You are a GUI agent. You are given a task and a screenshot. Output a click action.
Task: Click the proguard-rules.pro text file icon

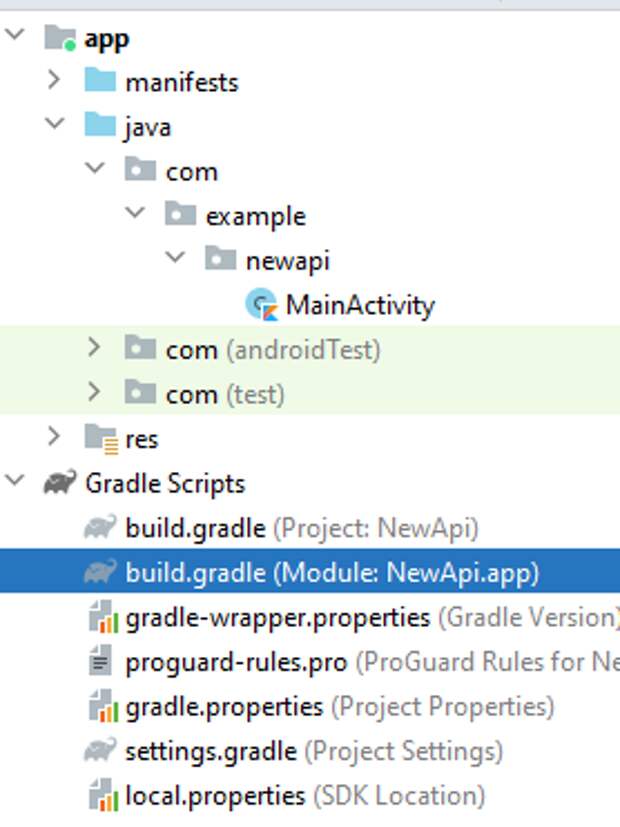point(100,662)
